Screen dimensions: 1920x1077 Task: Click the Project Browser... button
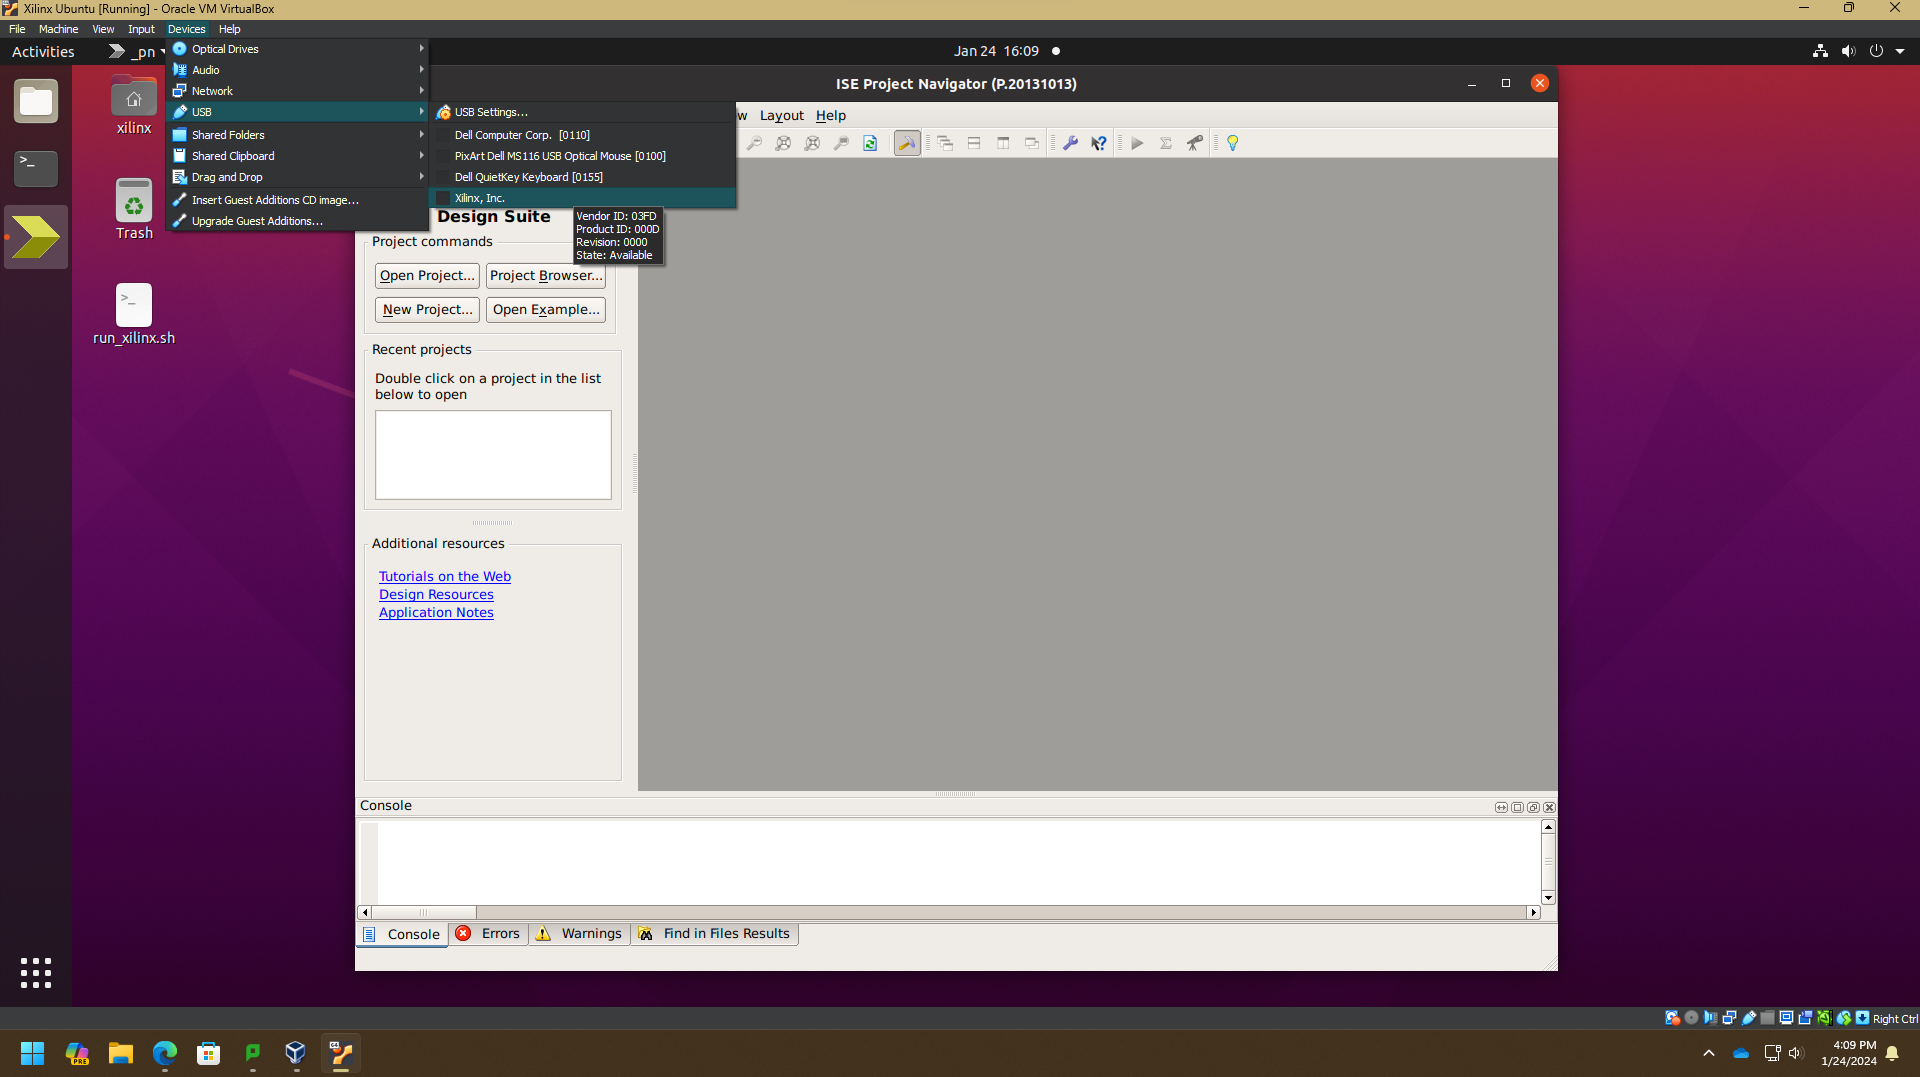pyautogui.click(x=546, y=275)
